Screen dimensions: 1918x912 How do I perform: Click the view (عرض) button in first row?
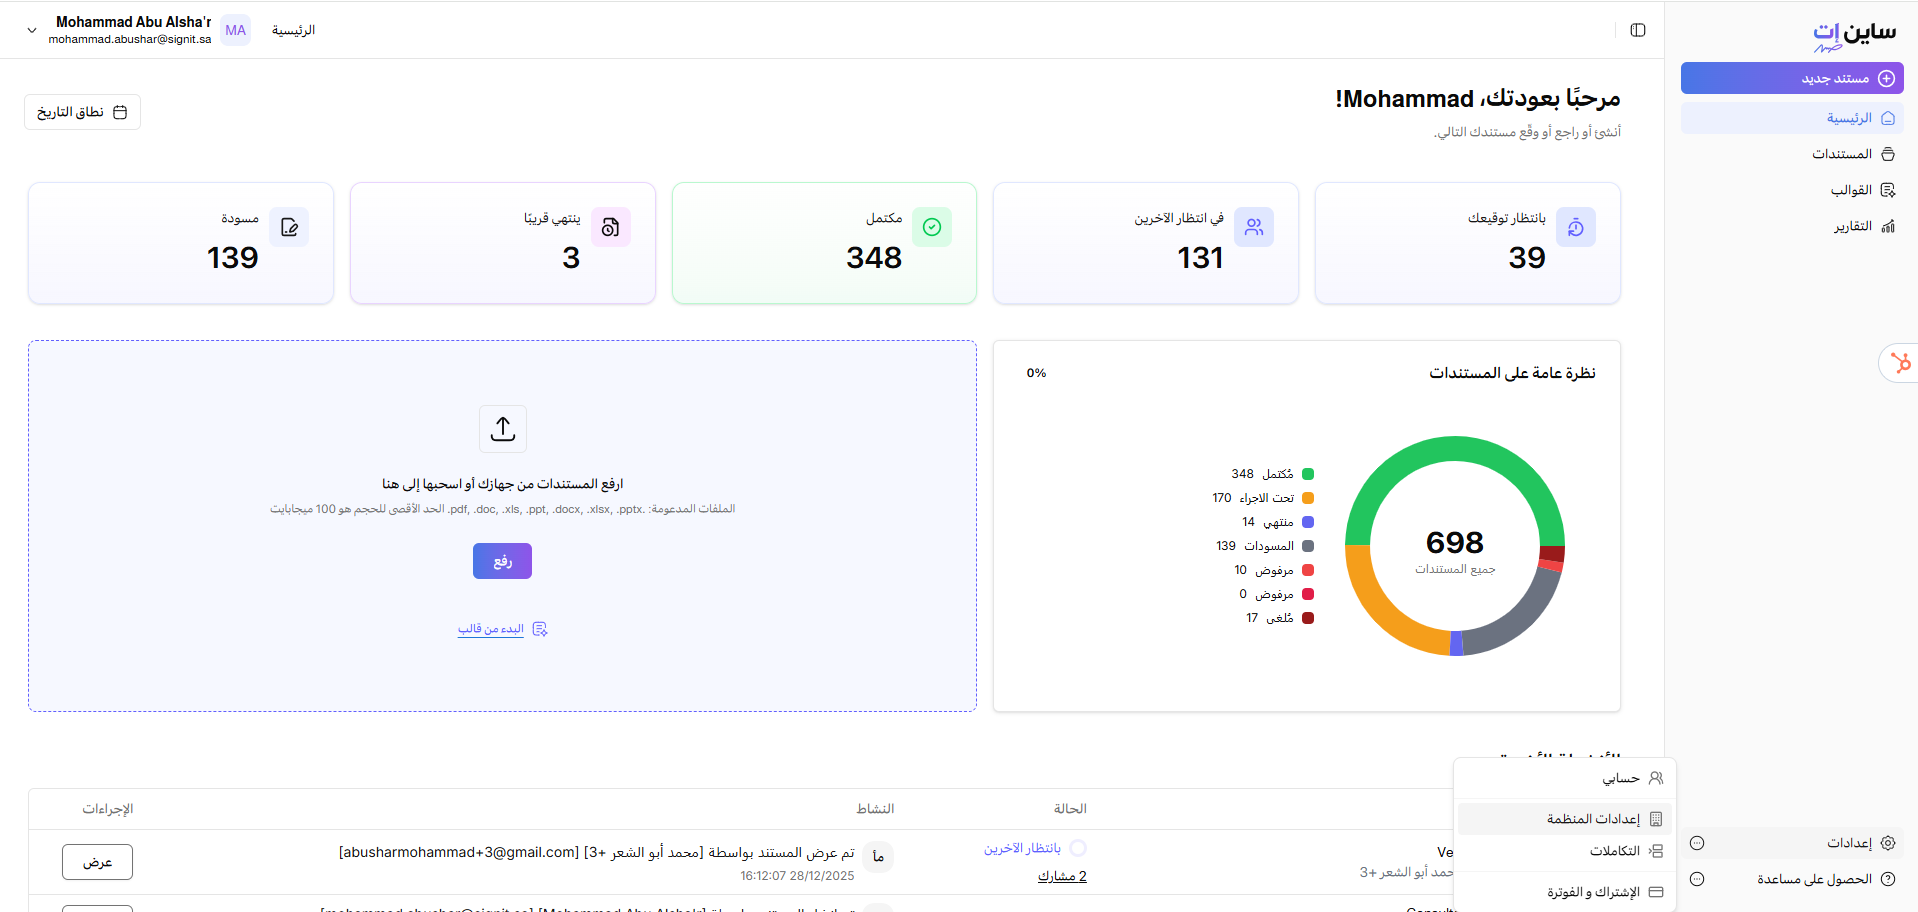click(97, 862)
